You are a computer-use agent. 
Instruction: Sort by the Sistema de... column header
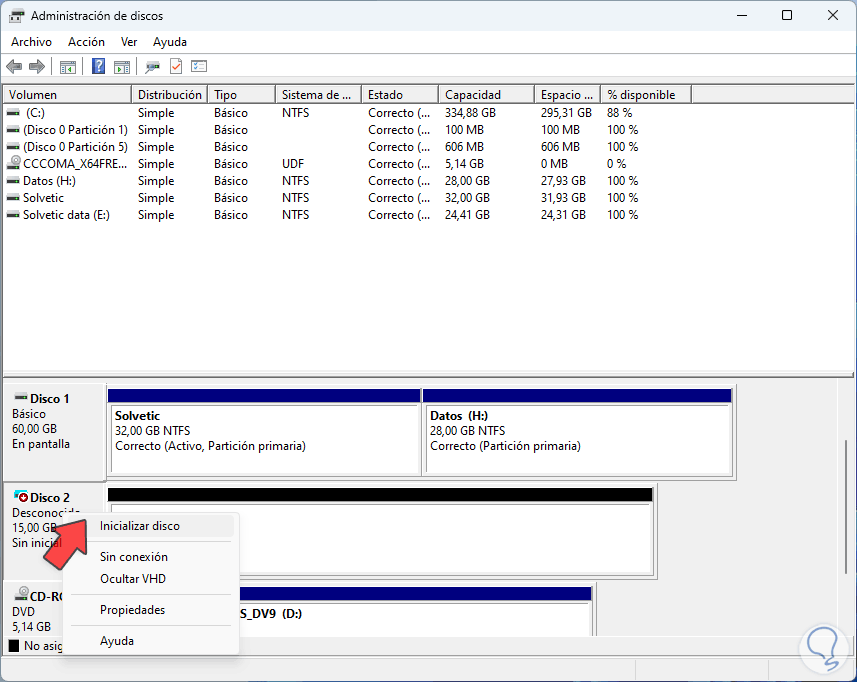pos(318,95)
